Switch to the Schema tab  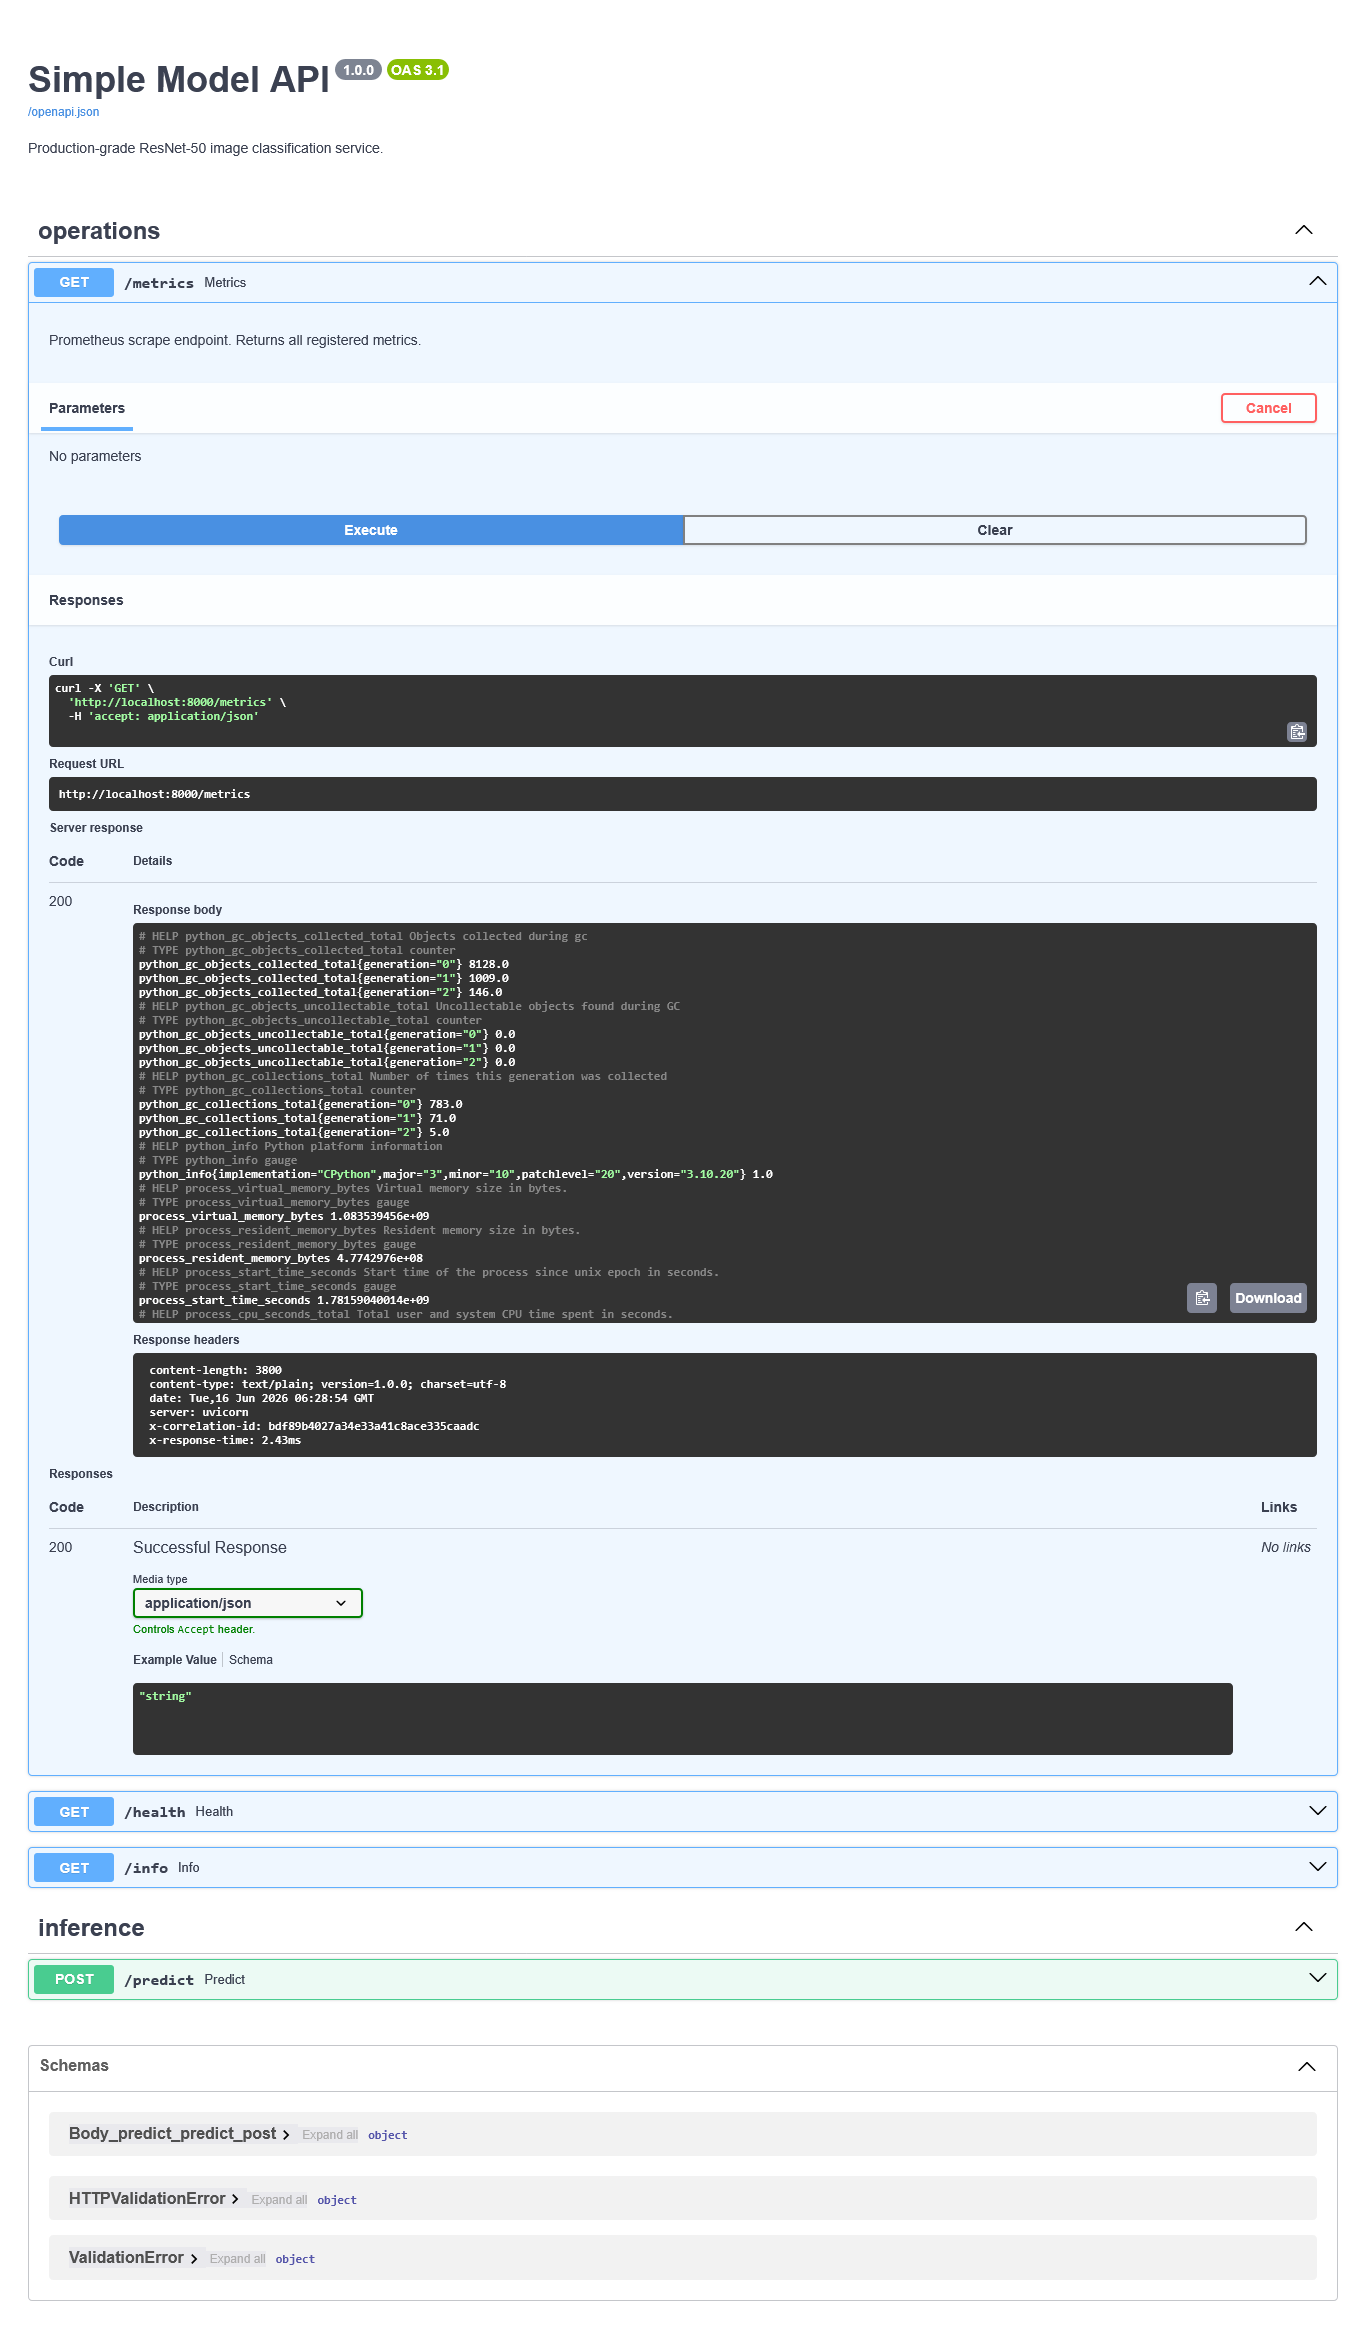pos(251,1660)
